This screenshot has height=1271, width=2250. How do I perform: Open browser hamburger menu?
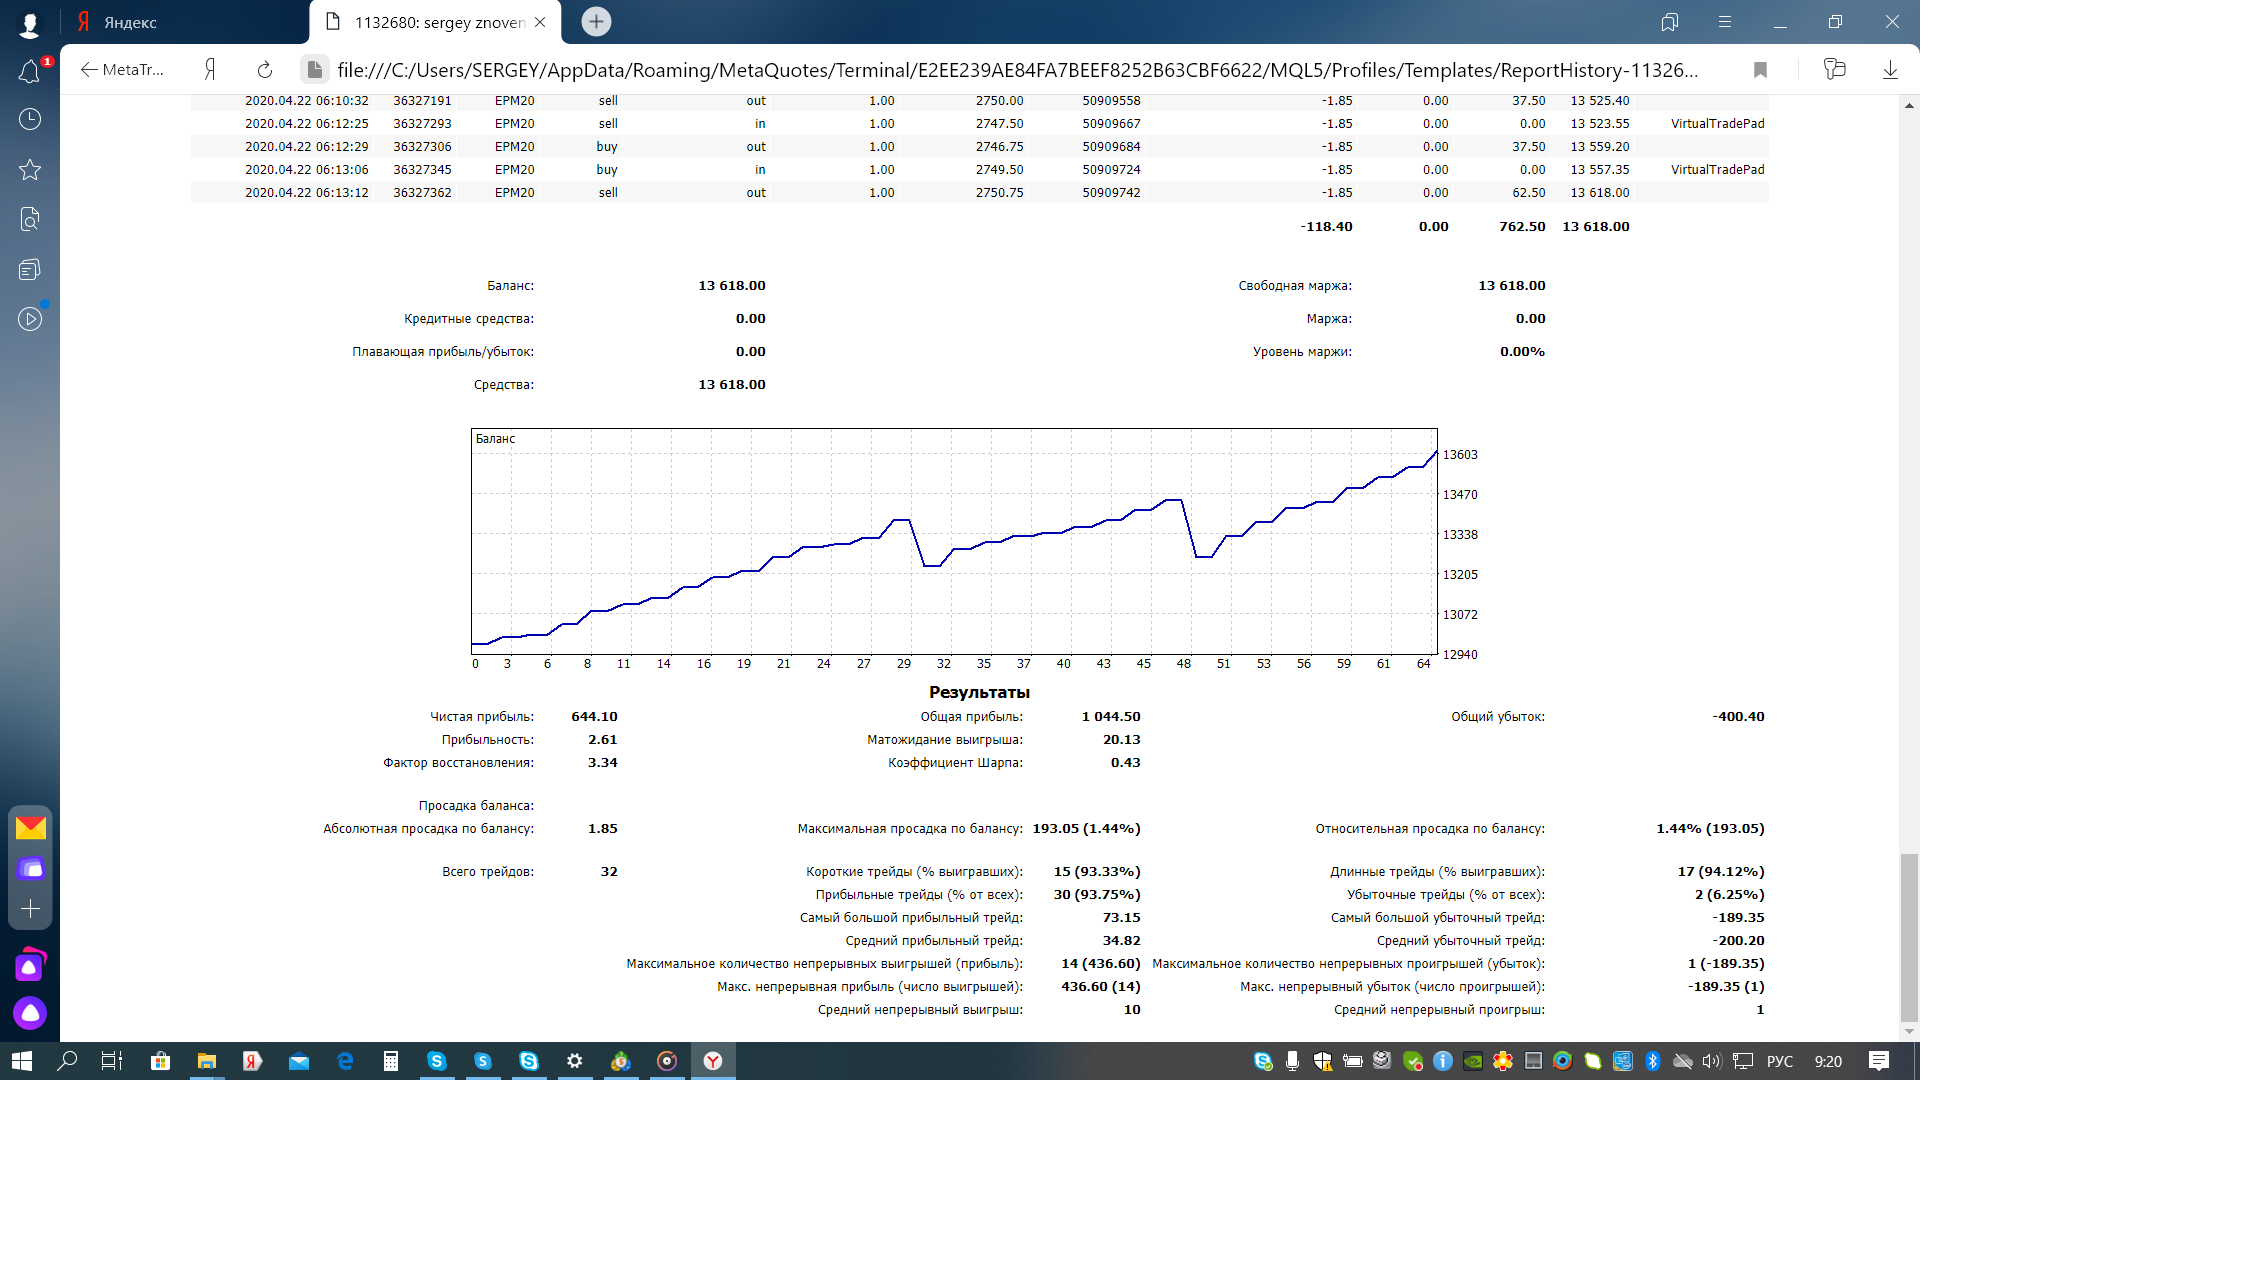click(x=1725, y=22)
